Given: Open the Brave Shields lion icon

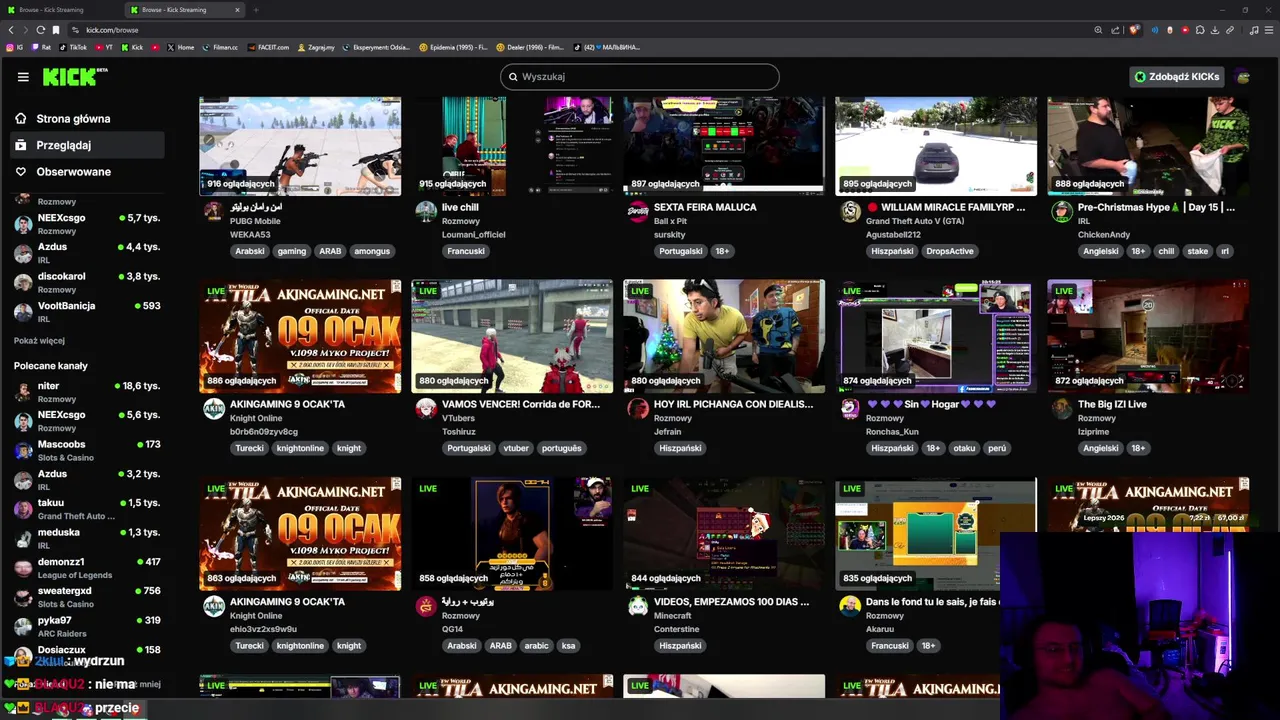Looking at the screenshot, I should tap(1134, 30).
